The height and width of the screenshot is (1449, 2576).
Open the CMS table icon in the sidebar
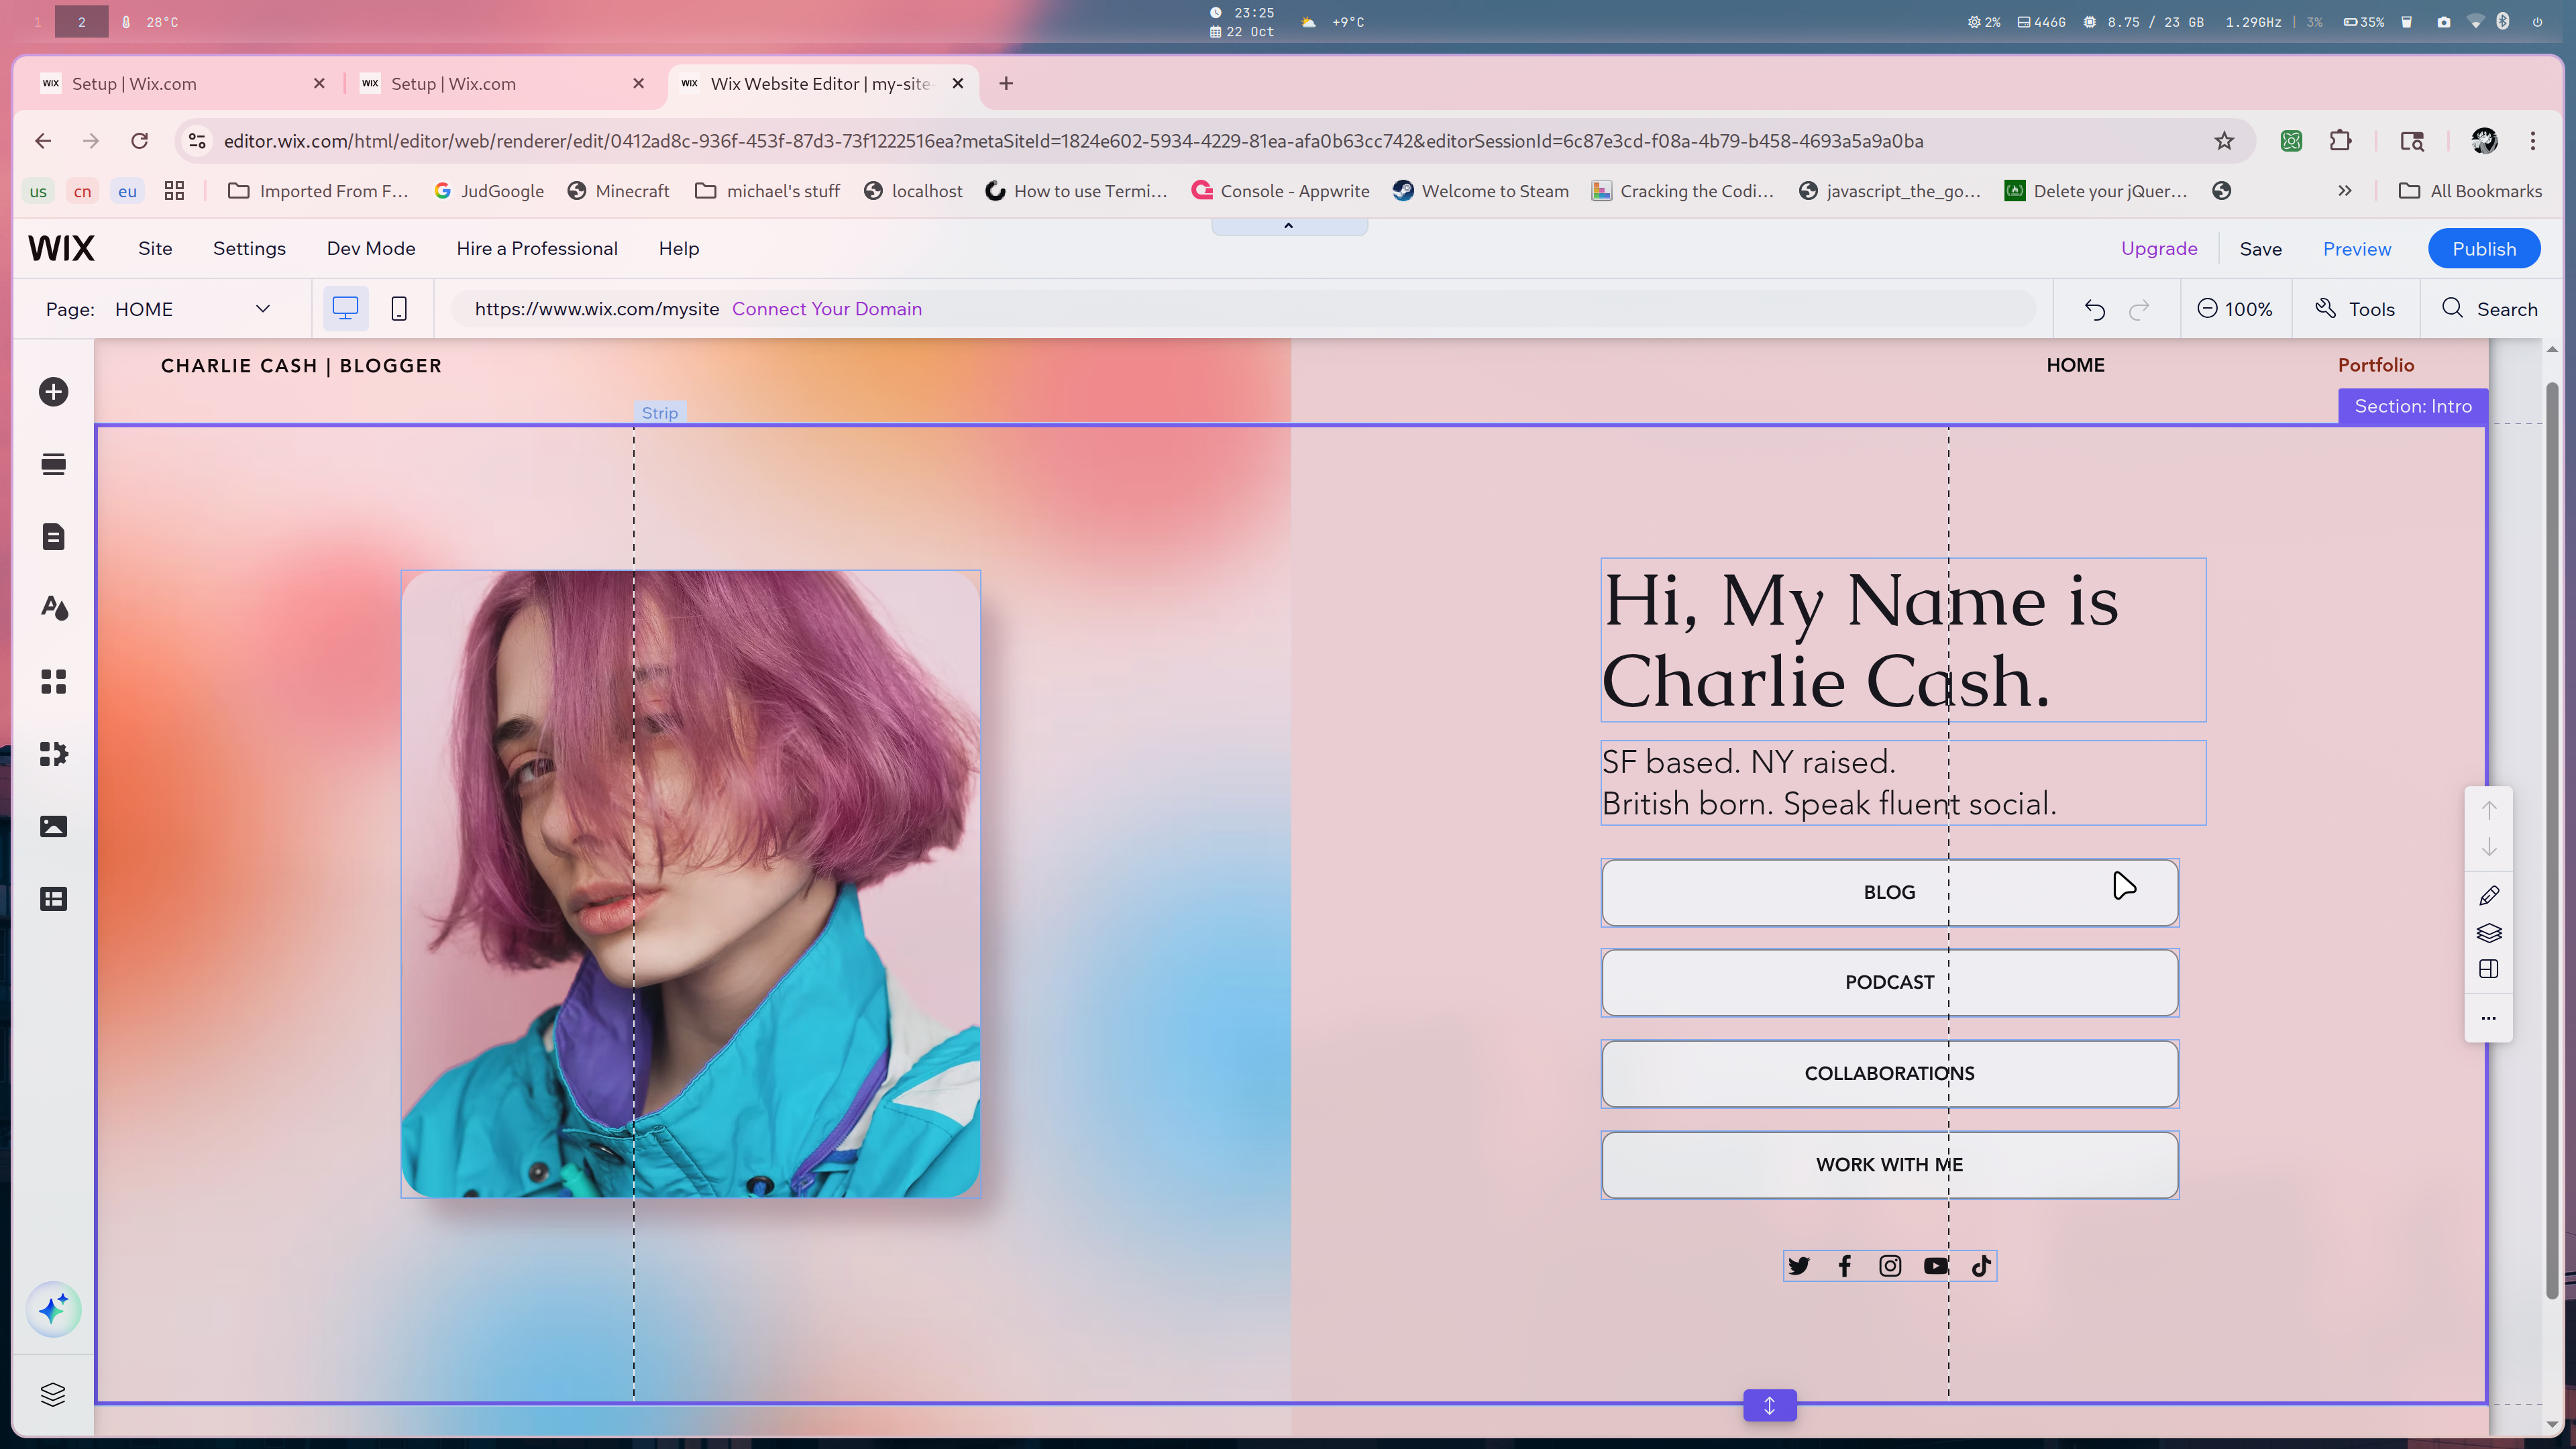click(53, 899)
